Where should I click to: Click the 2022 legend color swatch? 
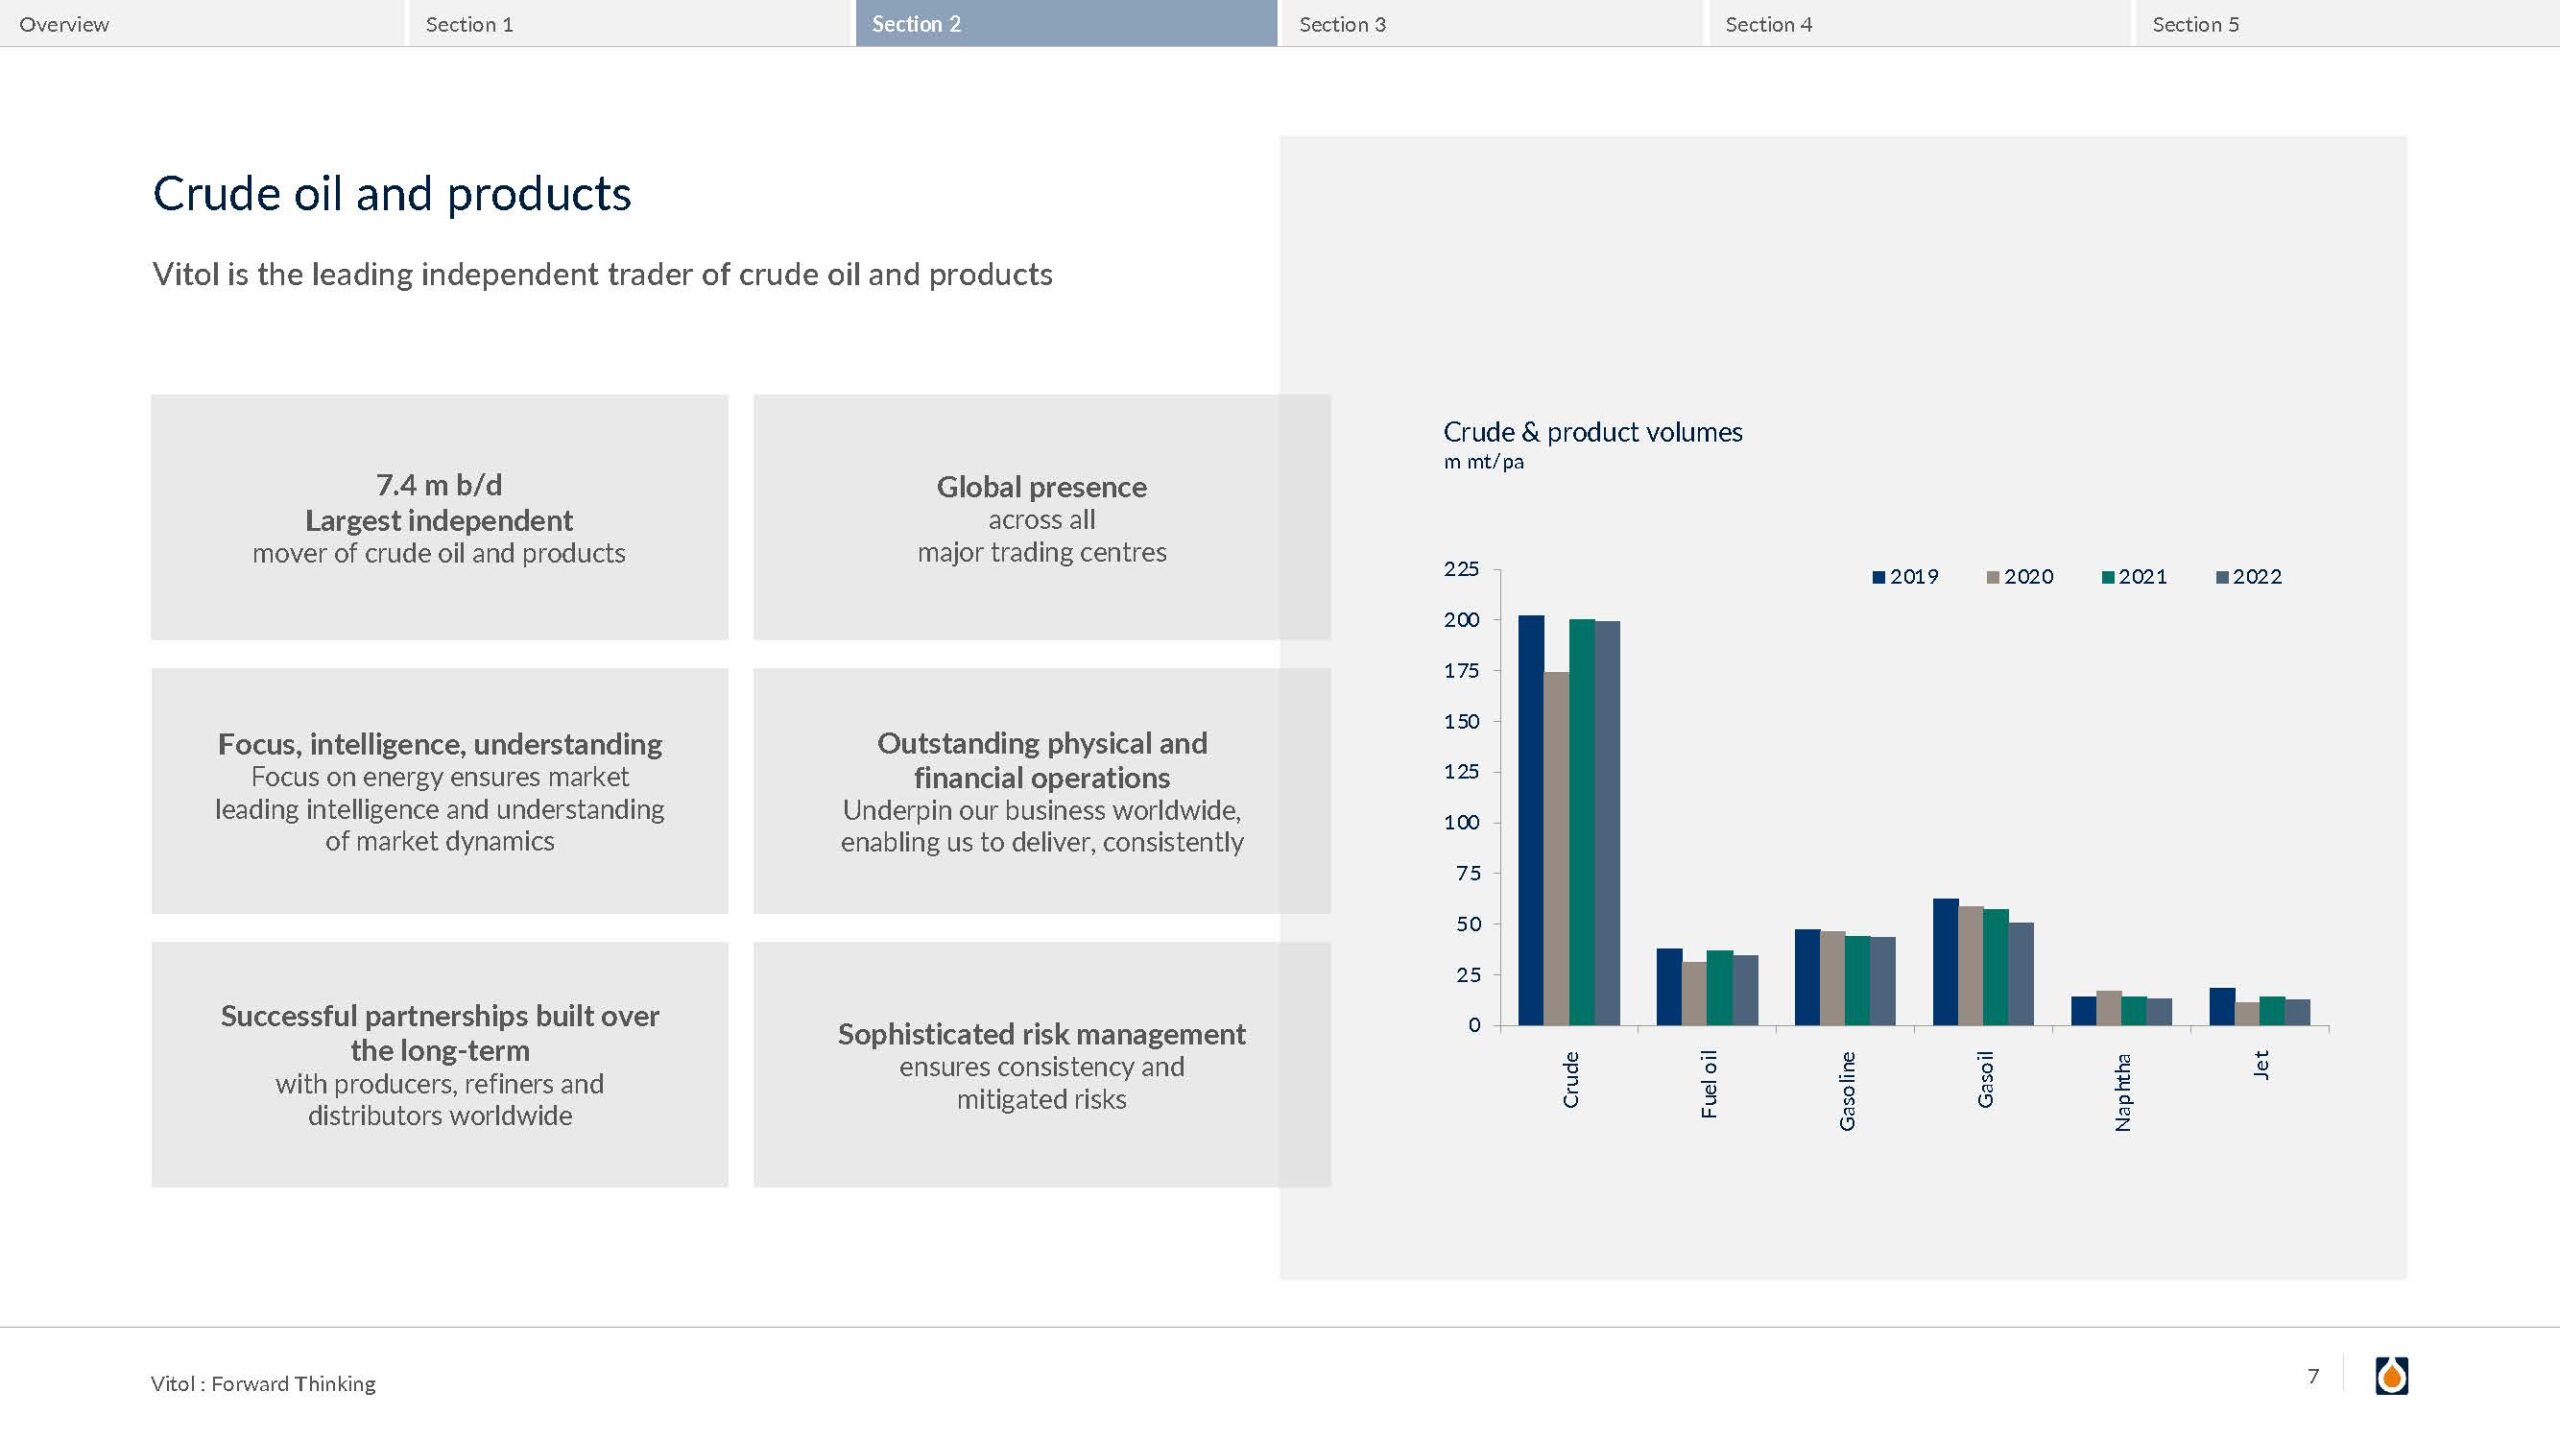coord(2222,577)
